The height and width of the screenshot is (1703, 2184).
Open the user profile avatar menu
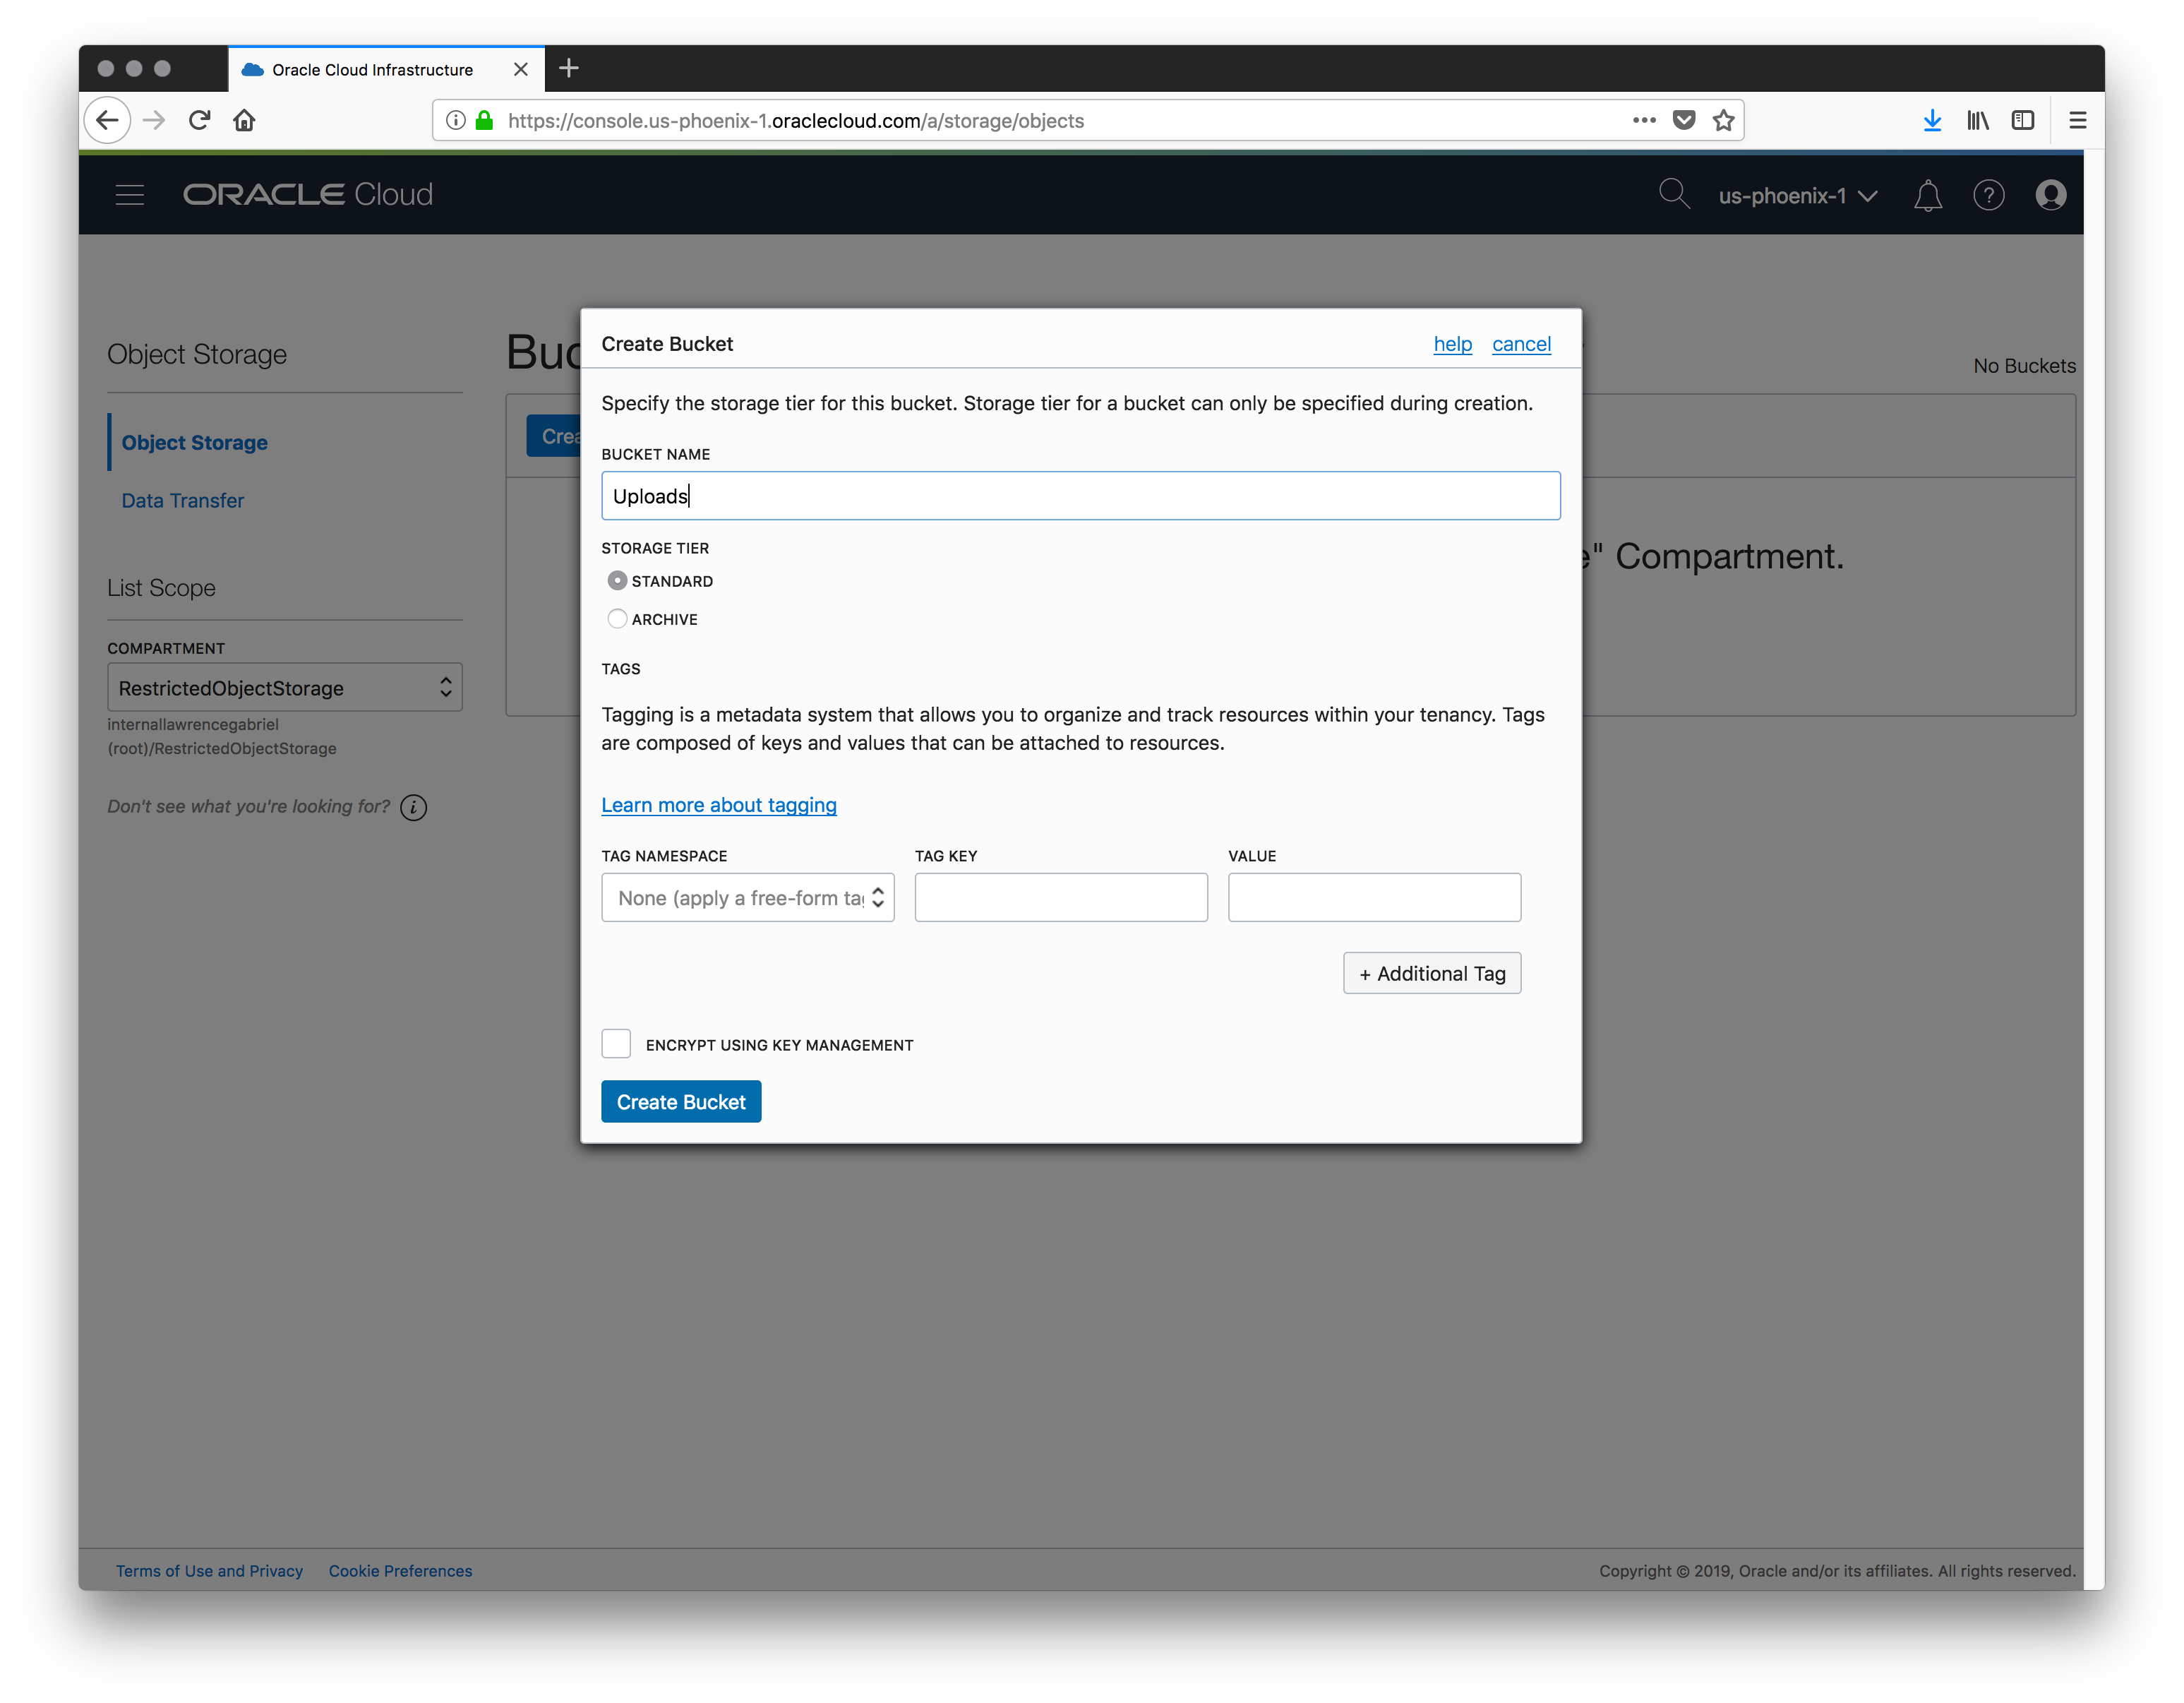(x=2050, y=195)
